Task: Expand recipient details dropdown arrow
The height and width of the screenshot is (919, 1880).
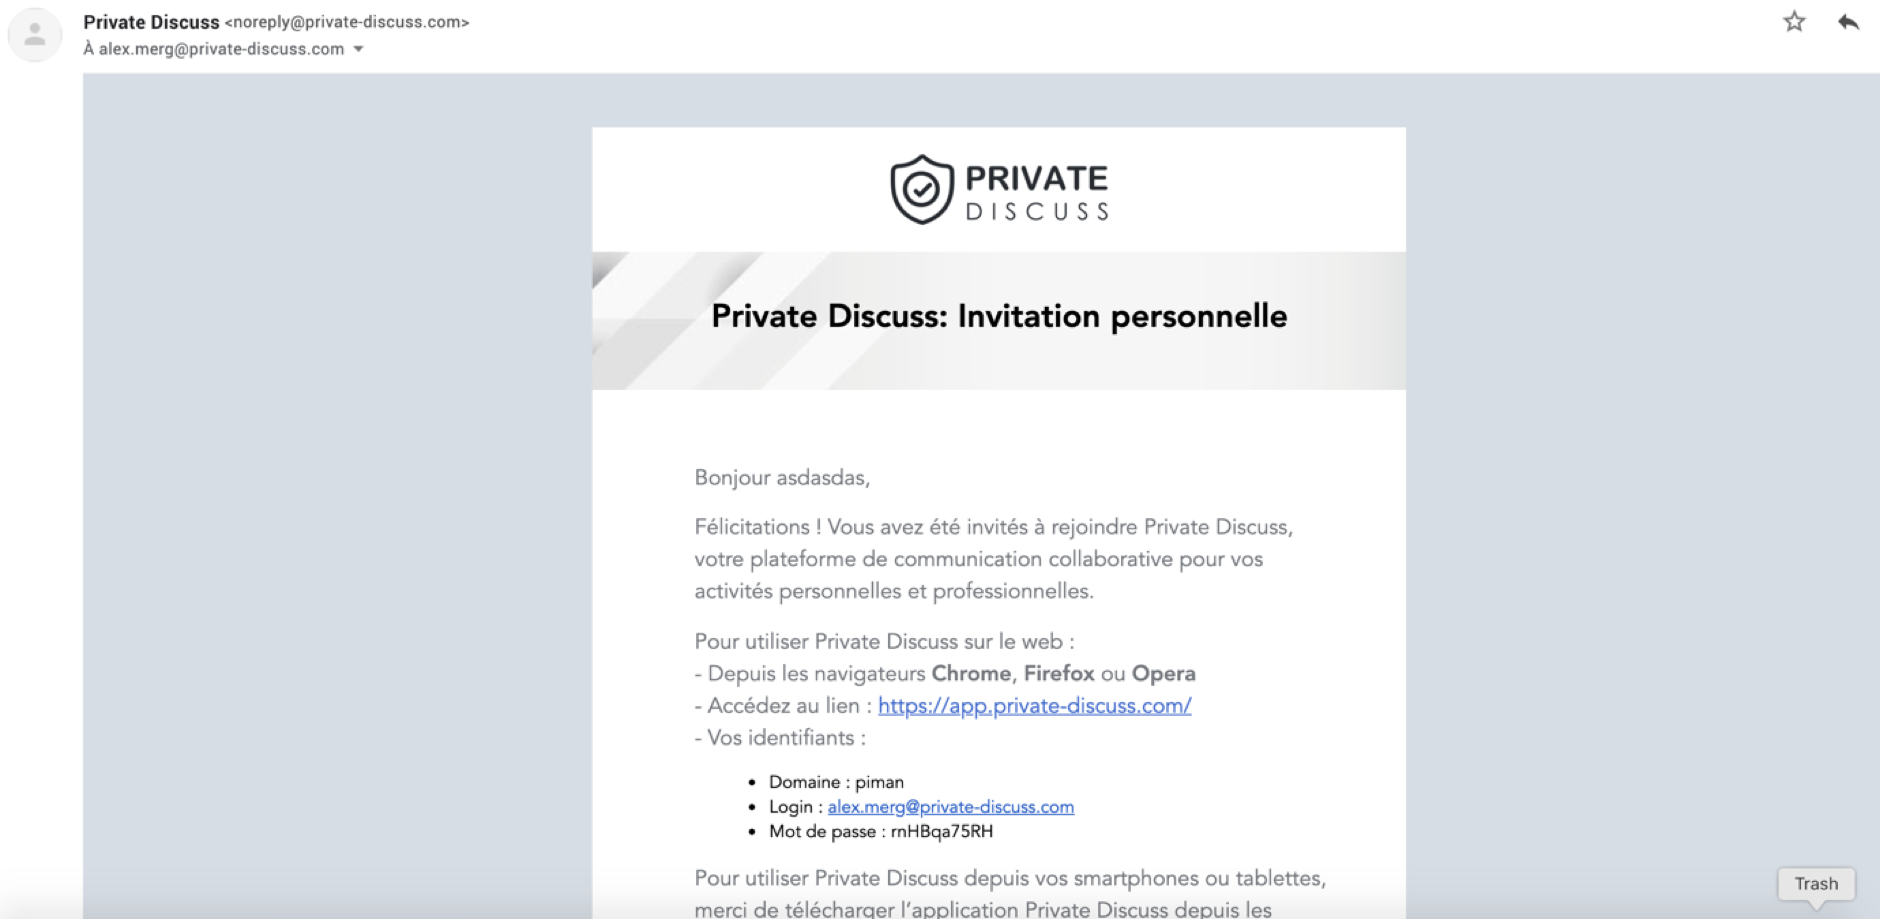Action: (359, 49)
